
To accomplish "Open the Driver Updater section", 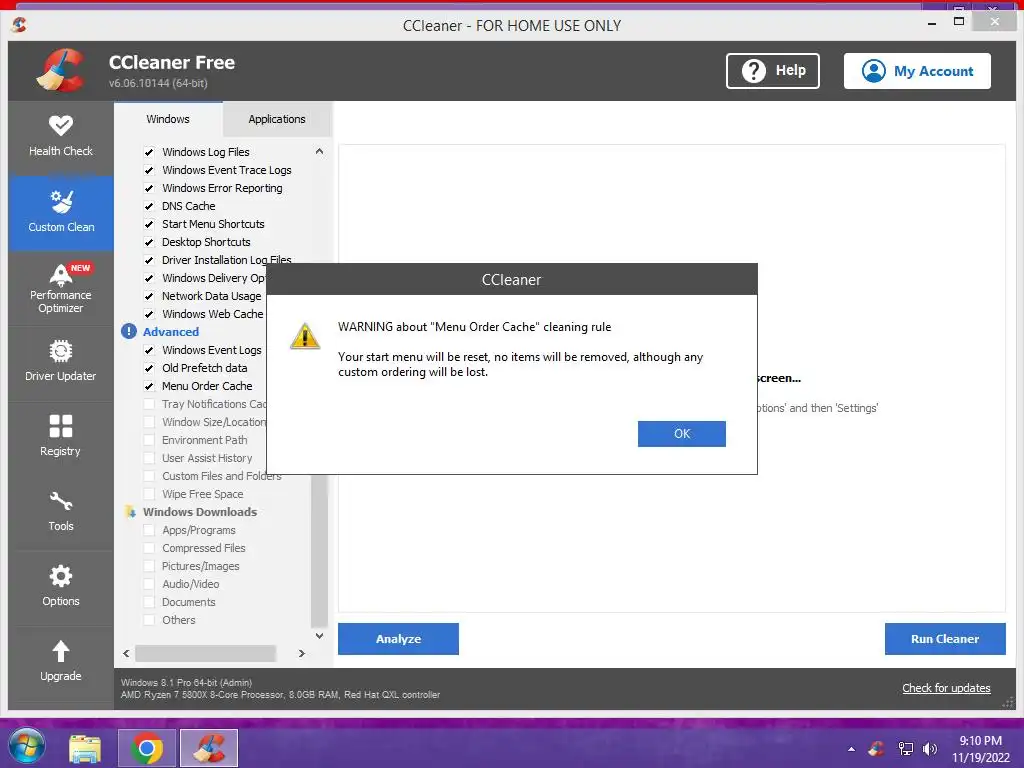I will pyautogui.click(x=61, y=361).
